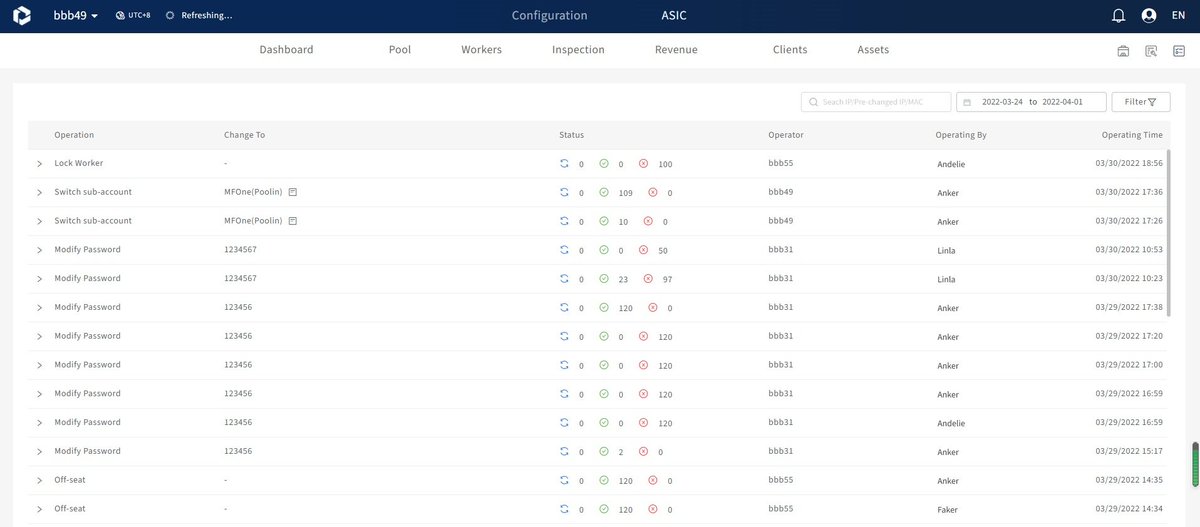Open the bbb49 account dropdown

point(75,15)
